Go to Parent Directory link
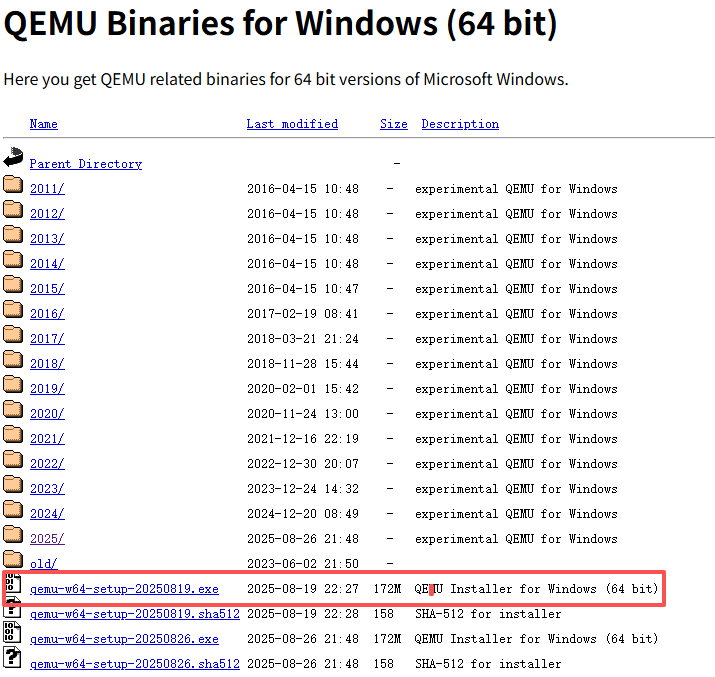This screenshot has height=677, width=715. 85,164
